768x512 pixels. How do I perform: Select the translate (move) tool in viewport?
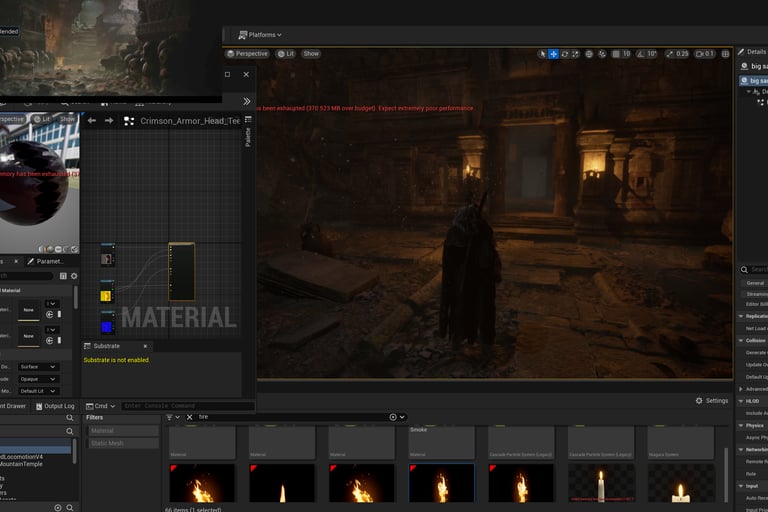click(554, 54)
